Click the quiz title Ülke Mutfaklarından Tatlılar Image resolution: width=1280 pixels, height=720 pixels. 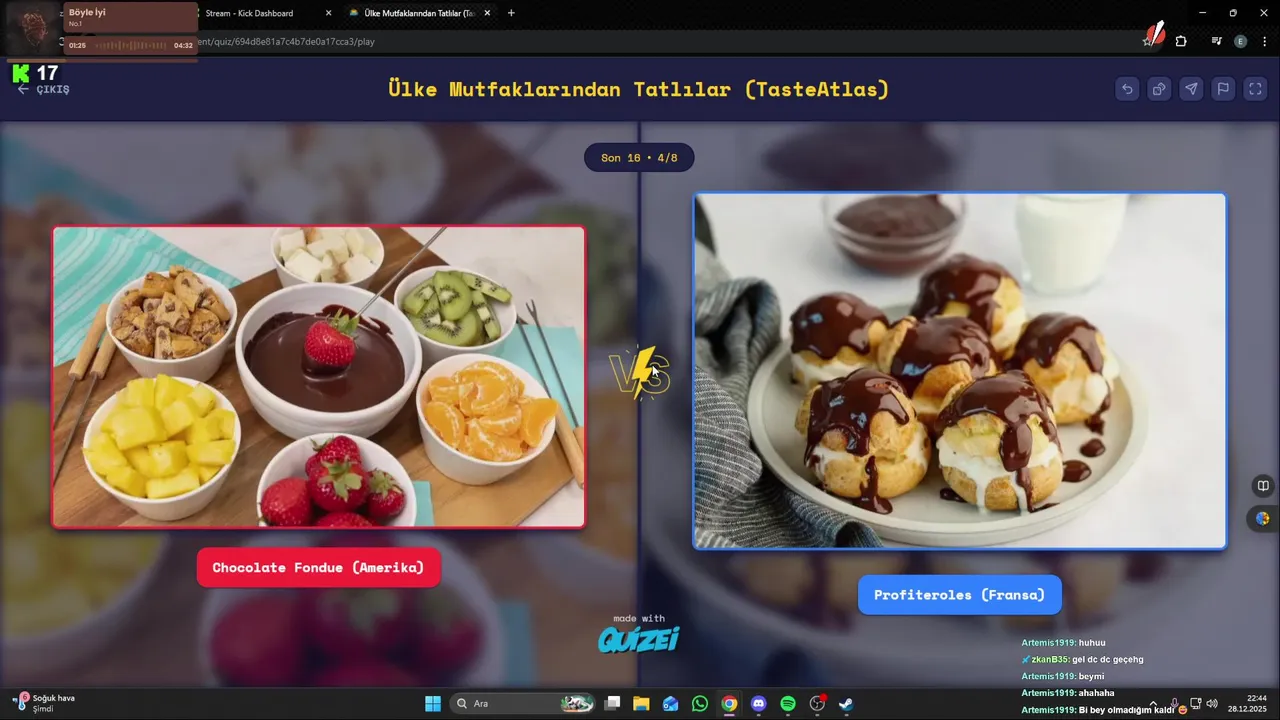point(639,89)
